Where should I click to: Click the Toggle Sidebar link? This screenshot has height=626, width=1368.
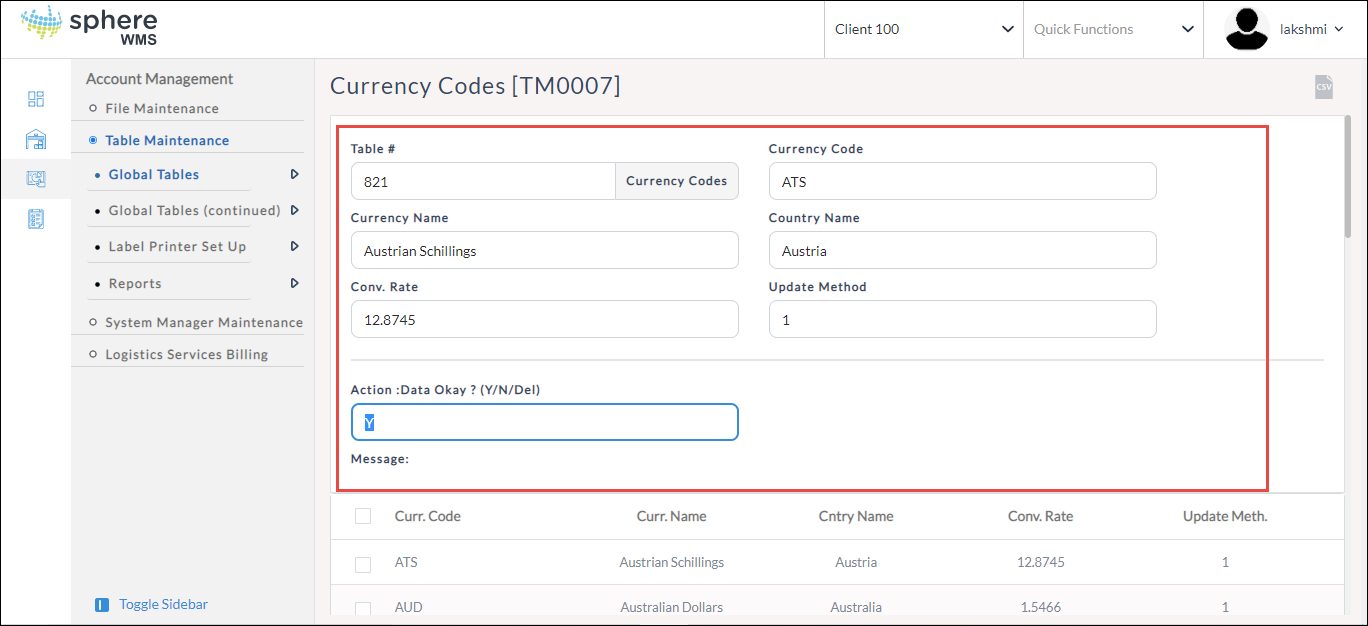click(163, 605)
